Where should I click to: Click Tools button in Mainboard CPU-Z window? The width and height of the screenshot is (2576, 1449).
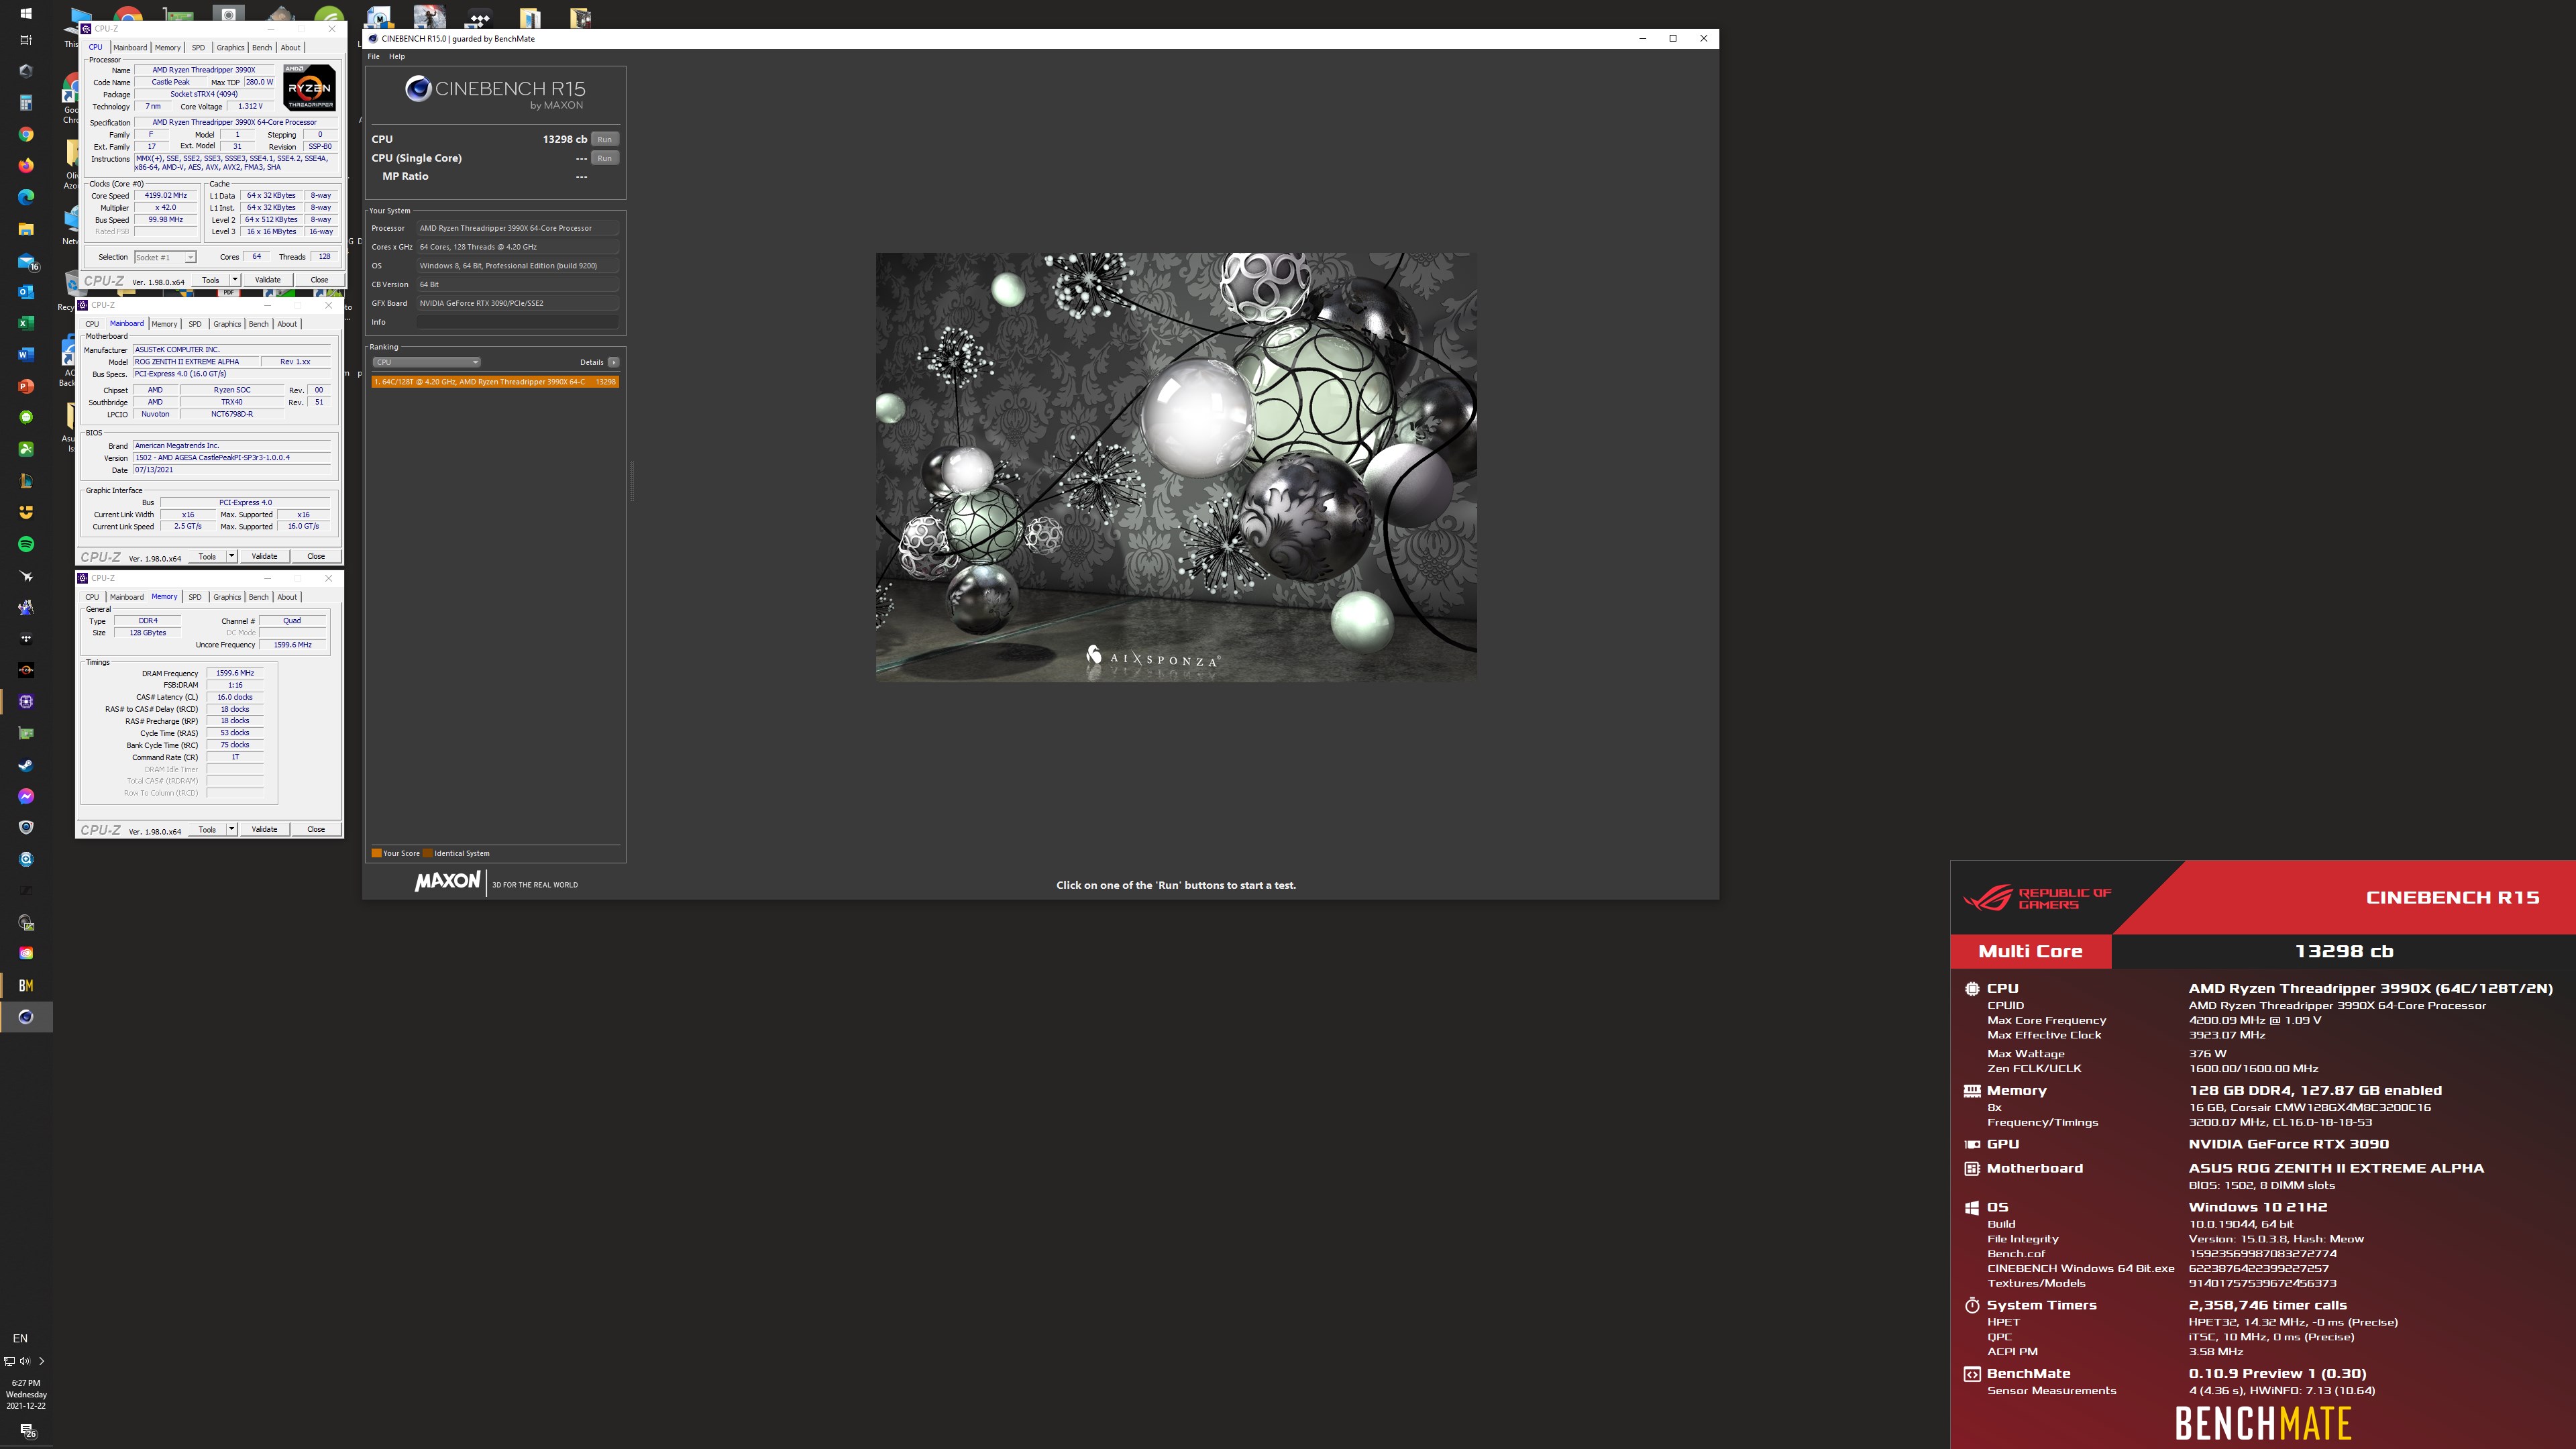pyautogui.click(x=207, y=556)
